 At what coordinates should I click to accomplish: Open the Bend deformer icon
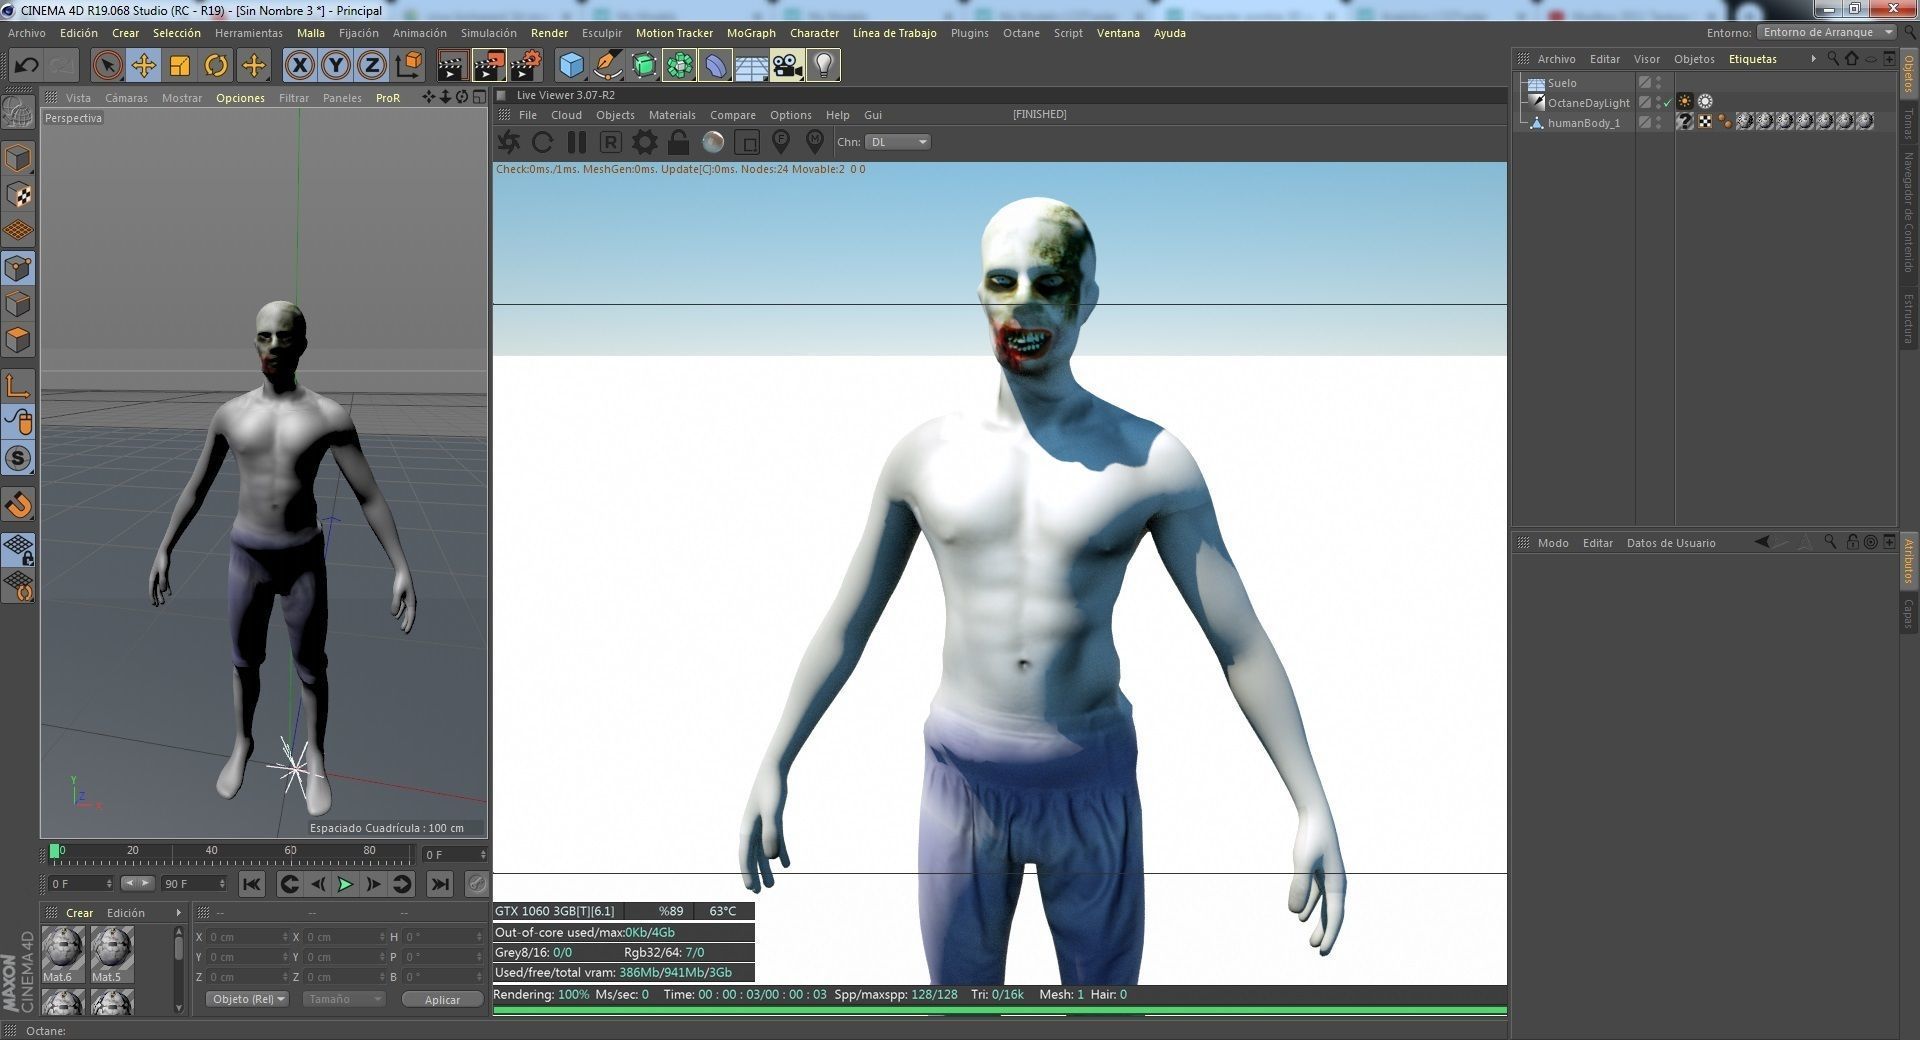[716, 66]
